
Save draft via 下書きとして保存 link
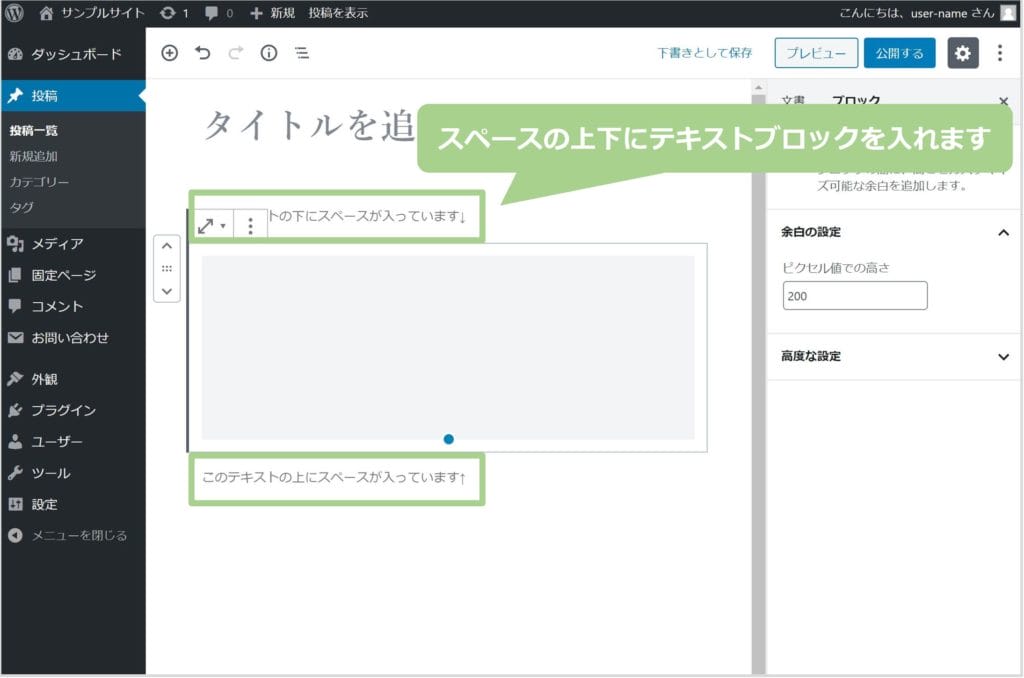(704, 54)
